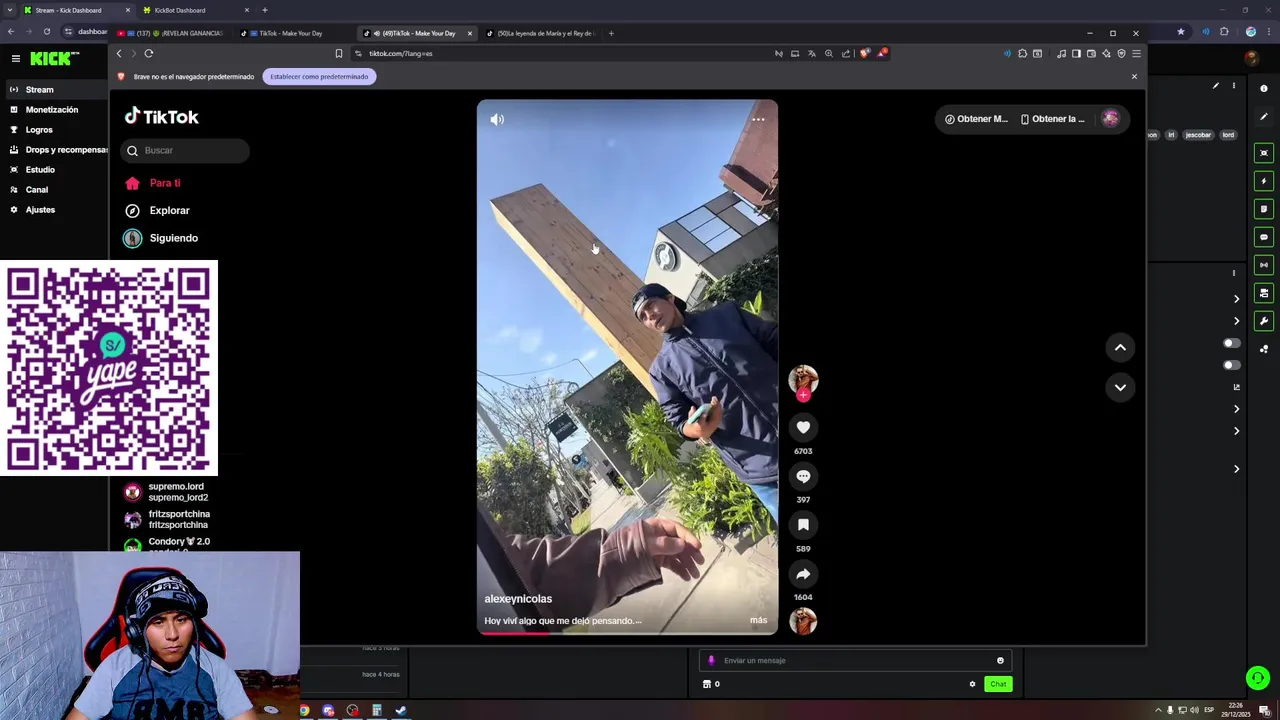Click Kick chat message input field
The height and width of the screenshot is (720, 1280).
click(x=855, y=660)
